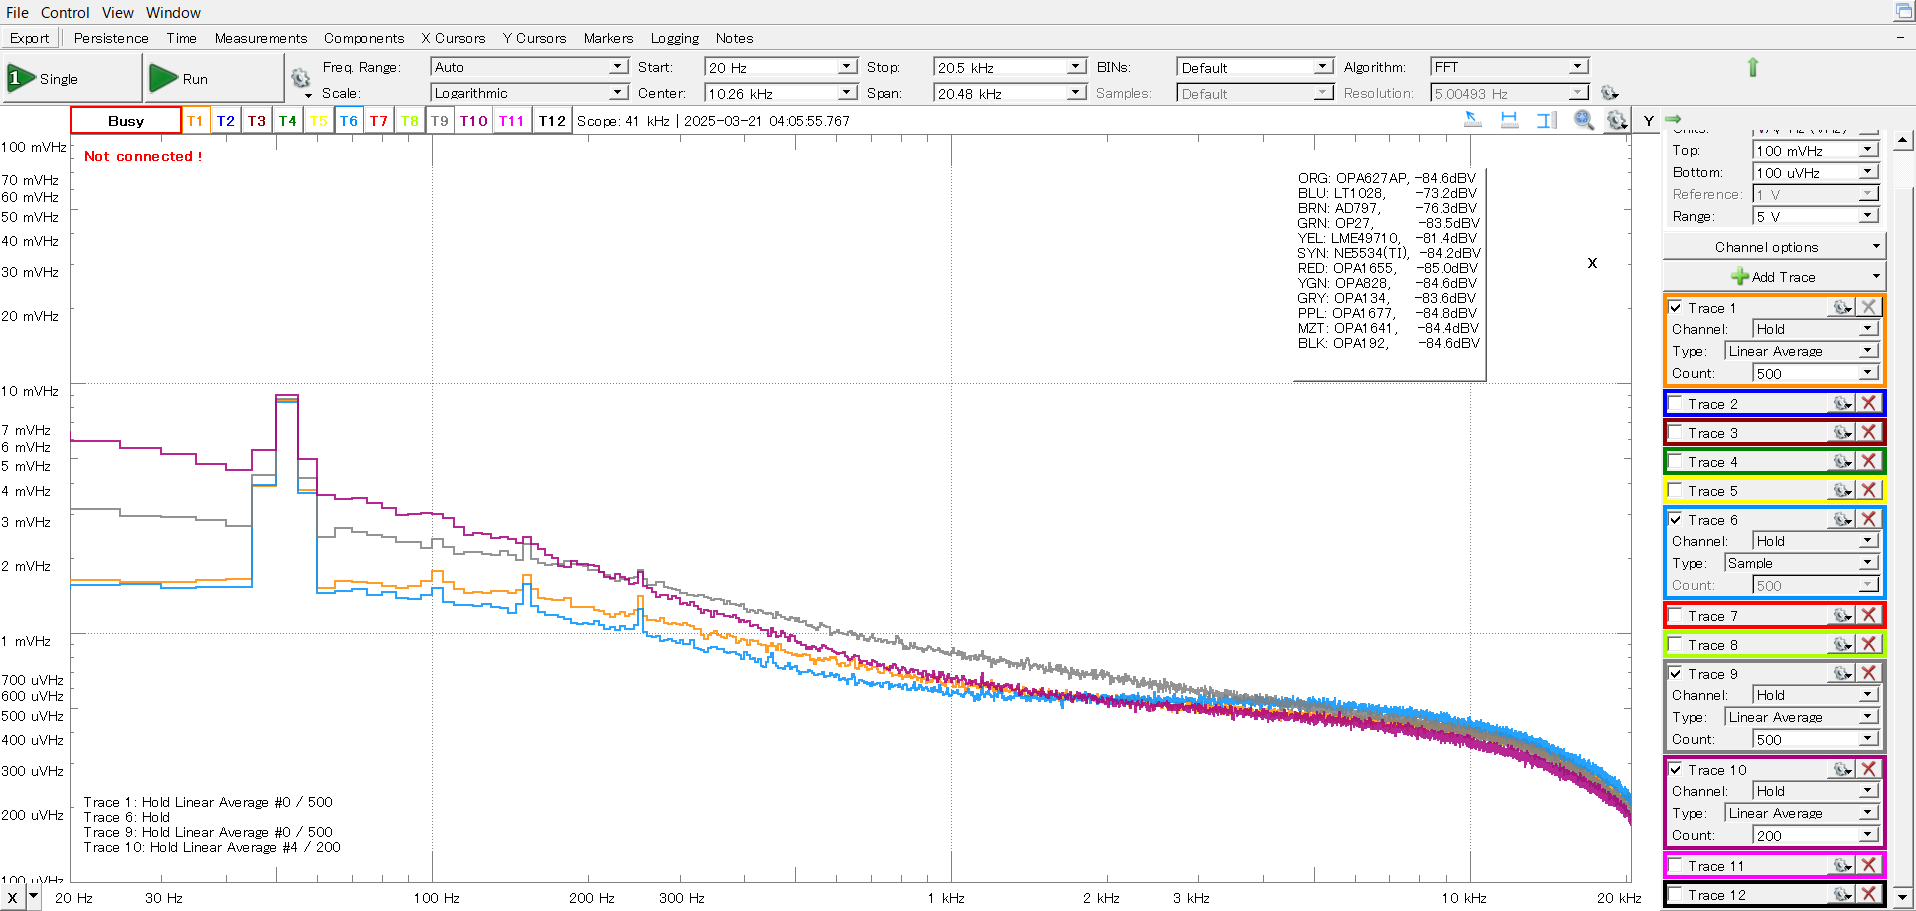
Task: Remove Trace 7 with its X icon
Action: point(1868,615)
